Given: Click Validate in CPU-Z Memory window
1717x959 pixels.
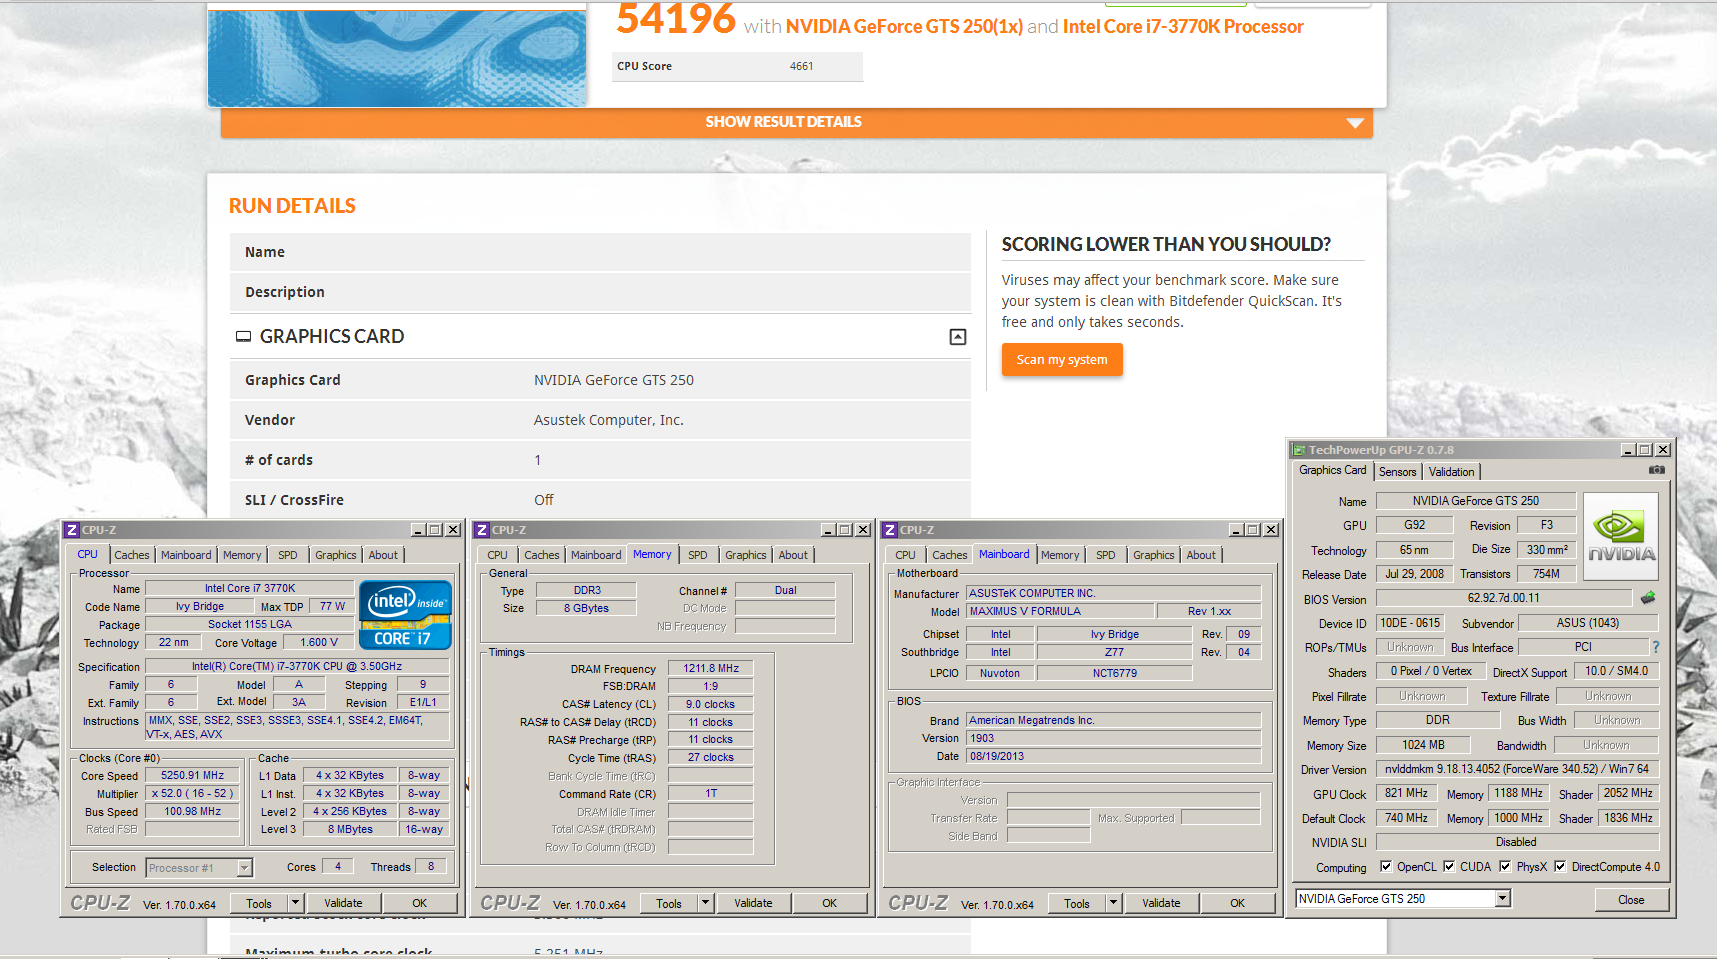Looking at the screenshot, I should coord(754,903).
